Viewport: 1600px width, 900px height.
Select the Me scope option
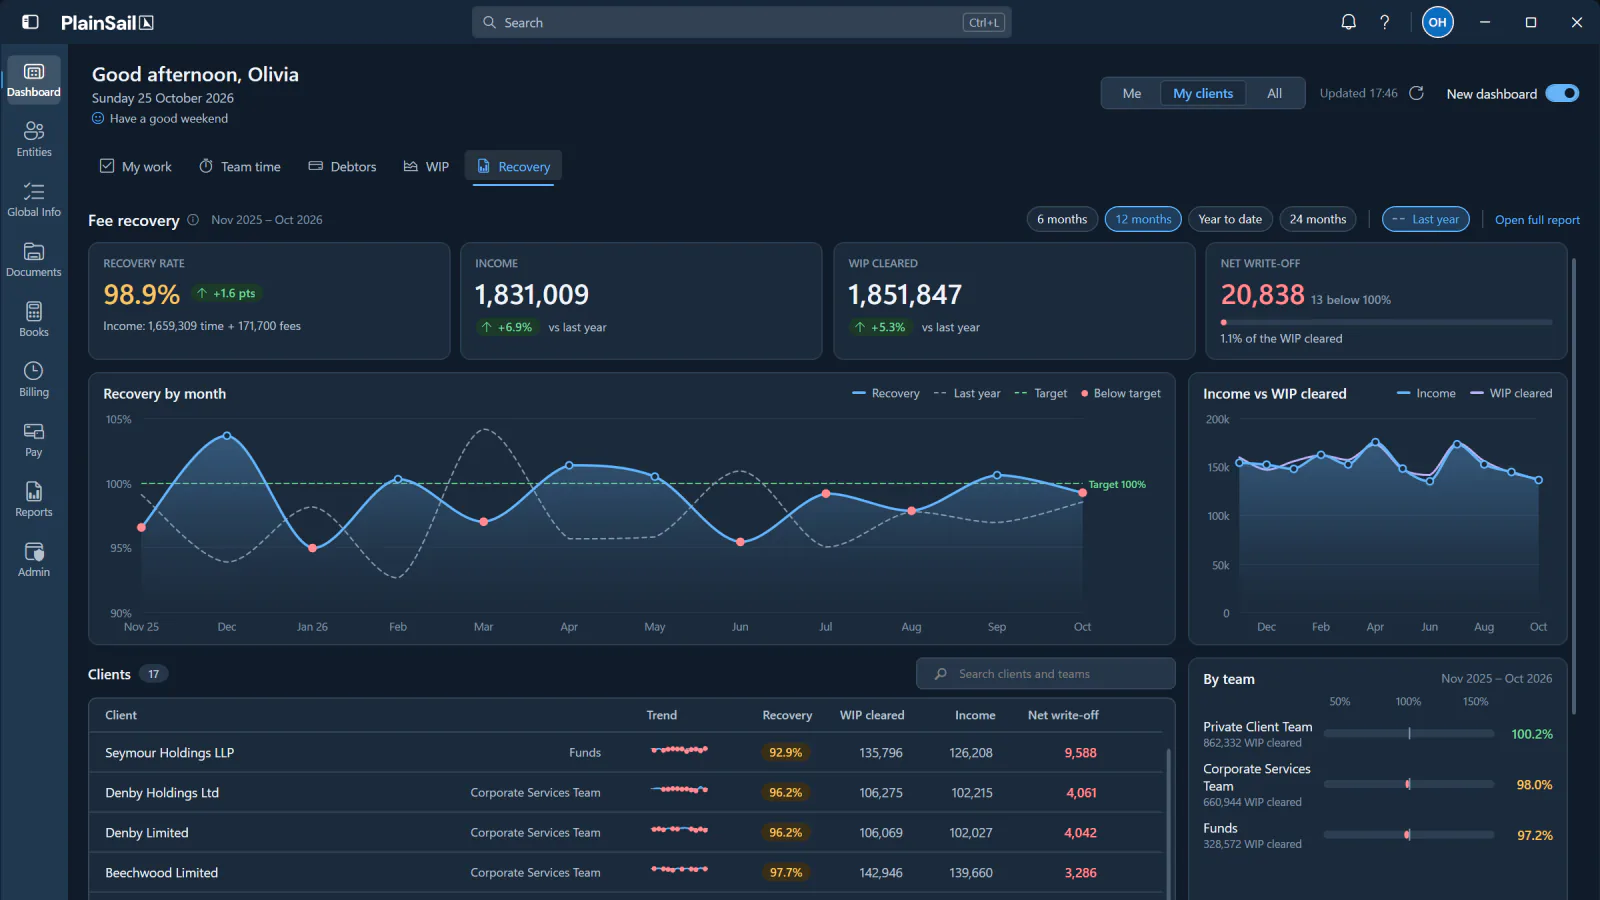click(1132, 93)
